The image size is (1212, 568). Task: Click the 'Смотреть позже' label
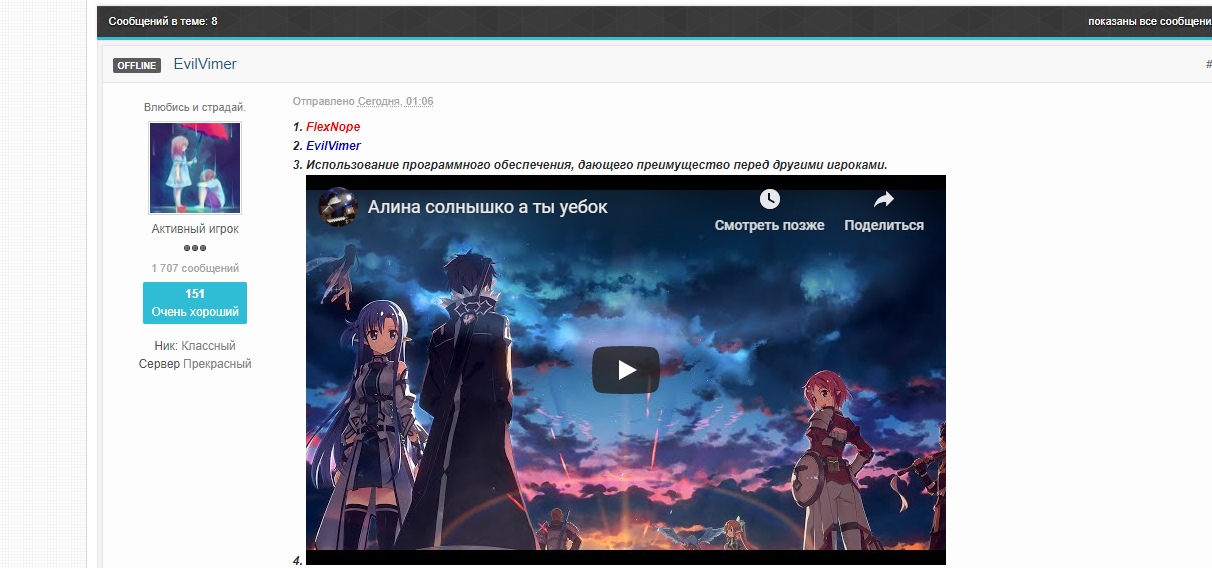(x=769, y=226)
